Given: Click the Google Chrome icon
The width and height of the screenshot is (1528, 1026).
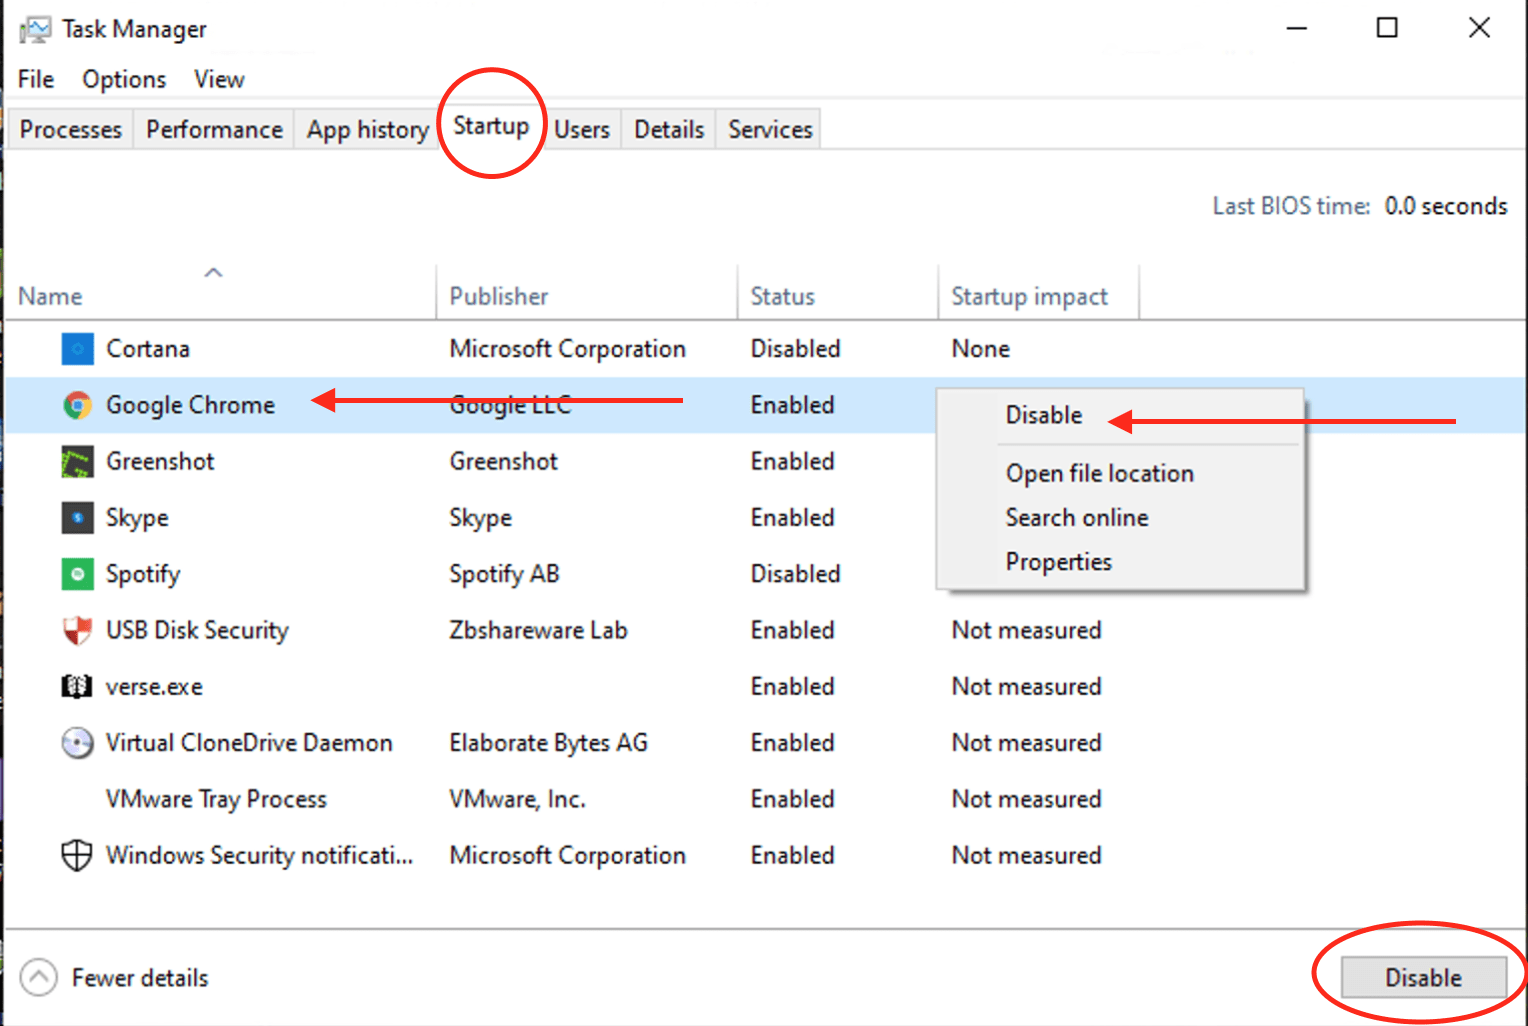Looking at the screenshot, I should pos(77,405).
